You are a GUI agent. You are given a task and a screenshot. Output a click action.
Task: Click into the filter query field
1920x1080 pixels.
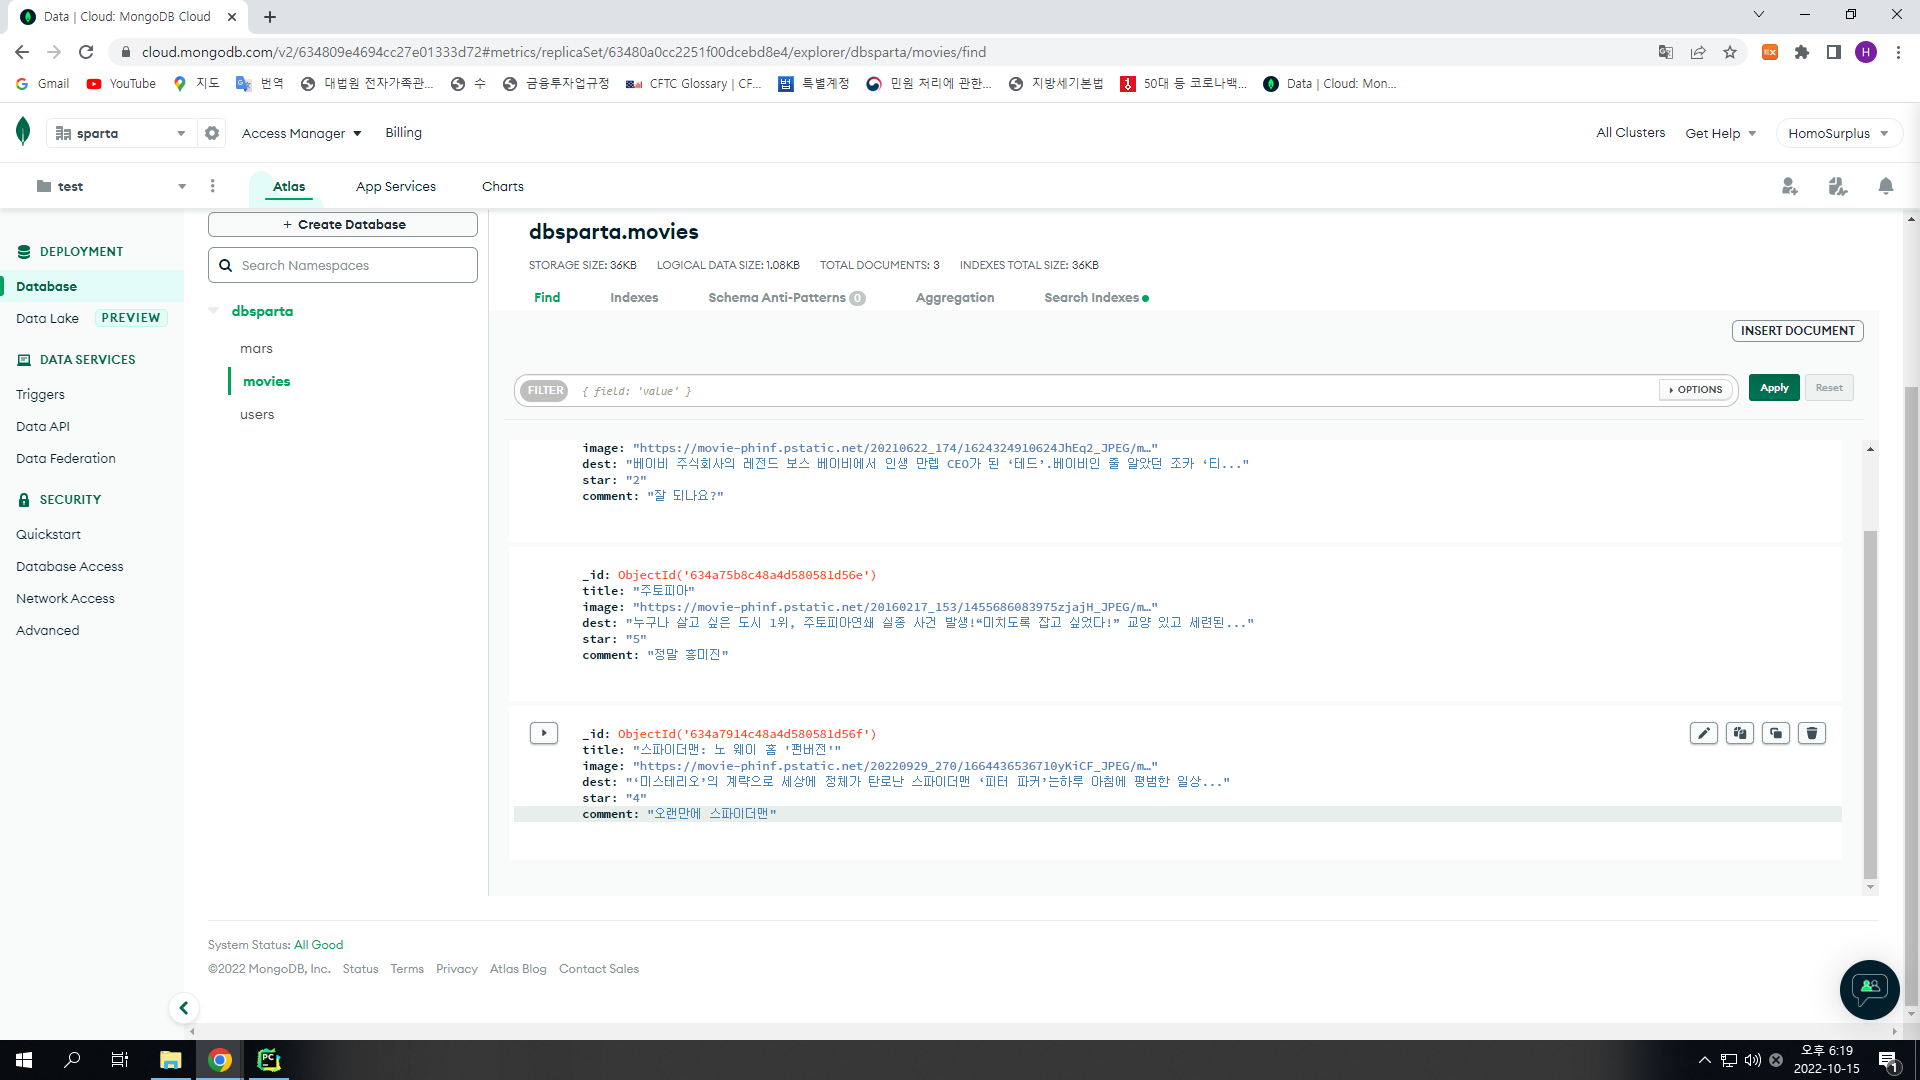click(1115, 391)
